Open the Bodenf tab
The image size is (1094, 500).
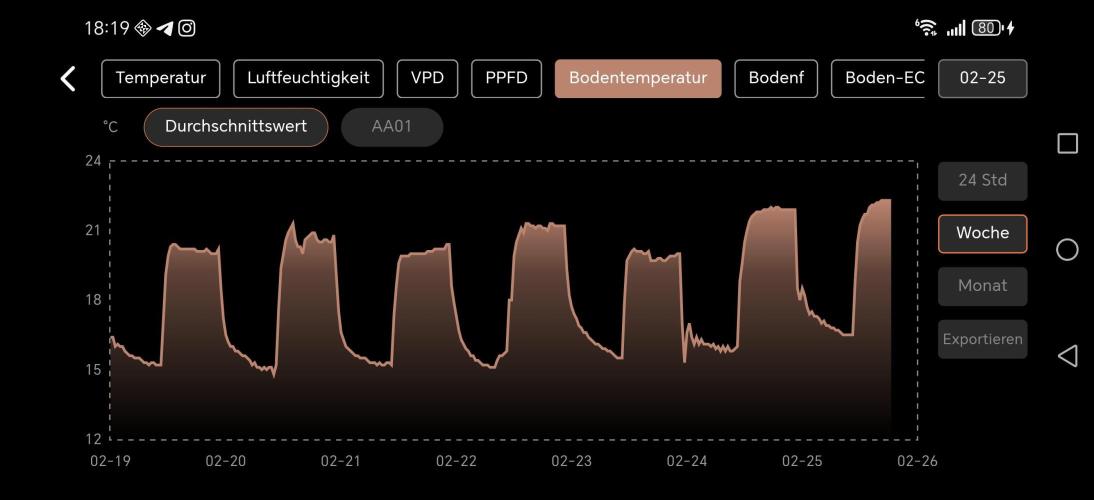pyautogui.click(x=776, y=78)
